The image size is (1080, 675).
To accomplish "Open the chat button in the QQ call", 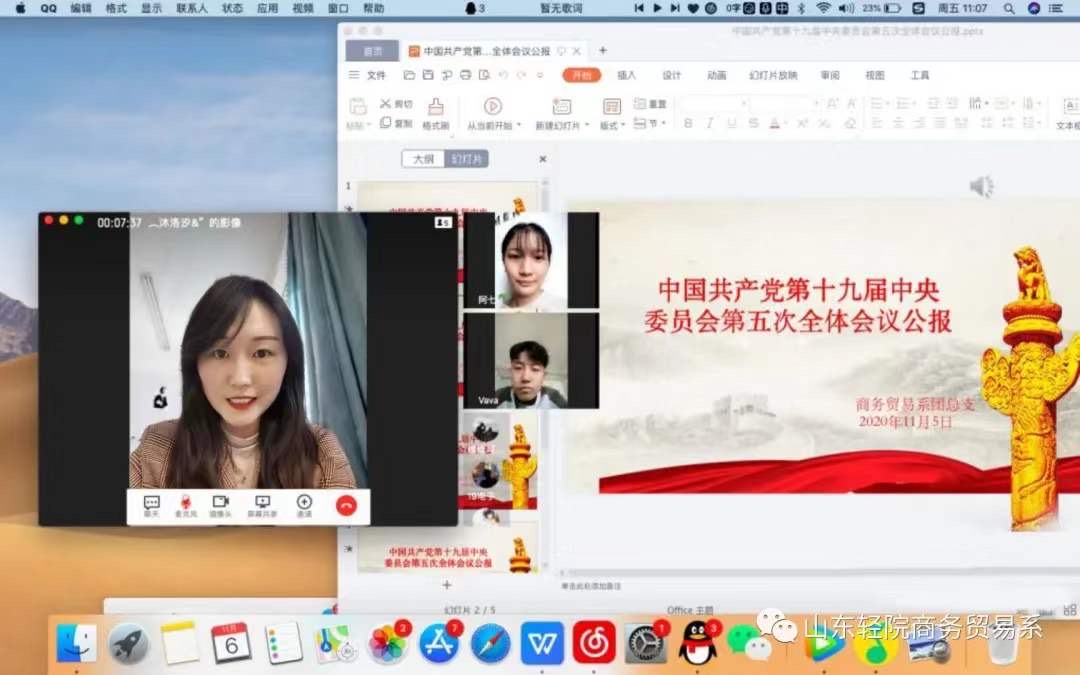I will [152, 506].
